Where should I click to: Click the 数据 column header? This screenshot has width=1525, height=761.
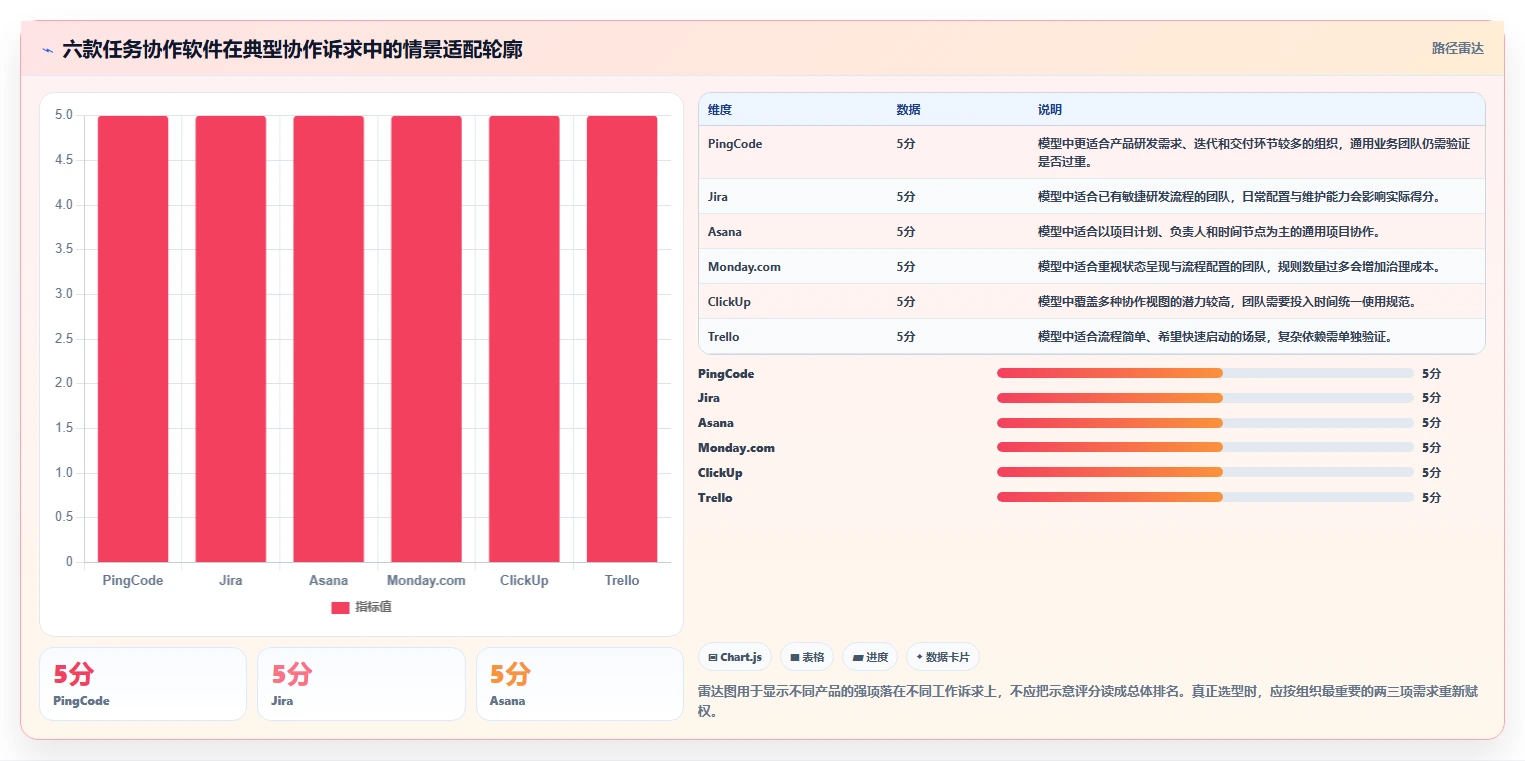pyautogui.click(x=908, y=110)
